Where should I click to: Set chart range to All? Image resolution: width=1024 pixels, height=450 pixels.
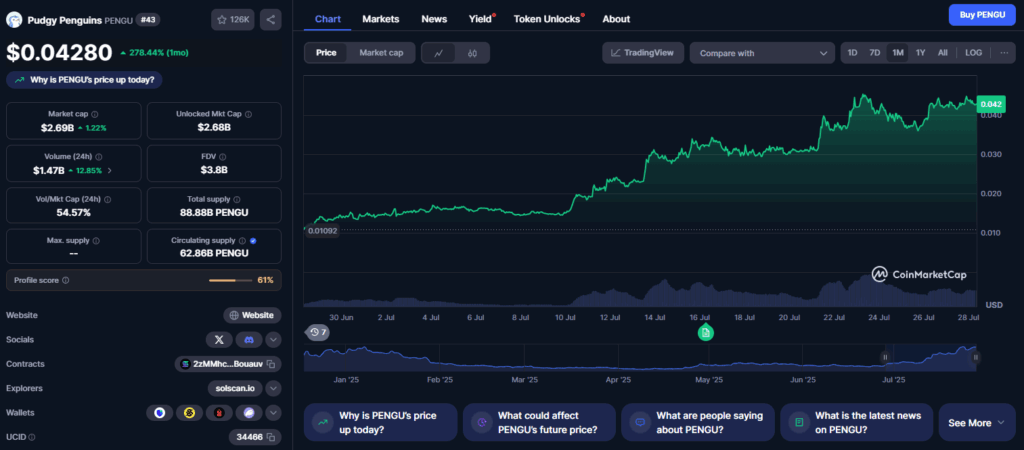click(x=942, y=53)
